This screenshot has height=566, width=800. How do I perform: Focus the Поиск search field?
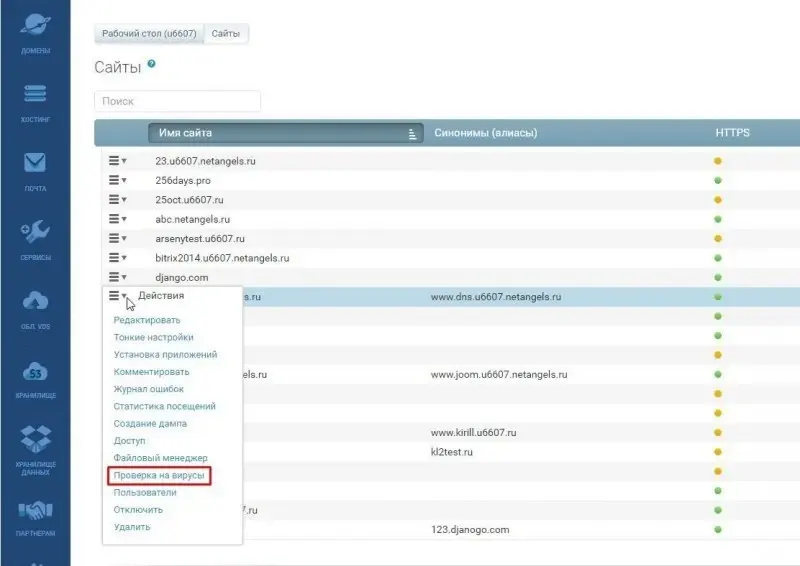click(178, 101)
